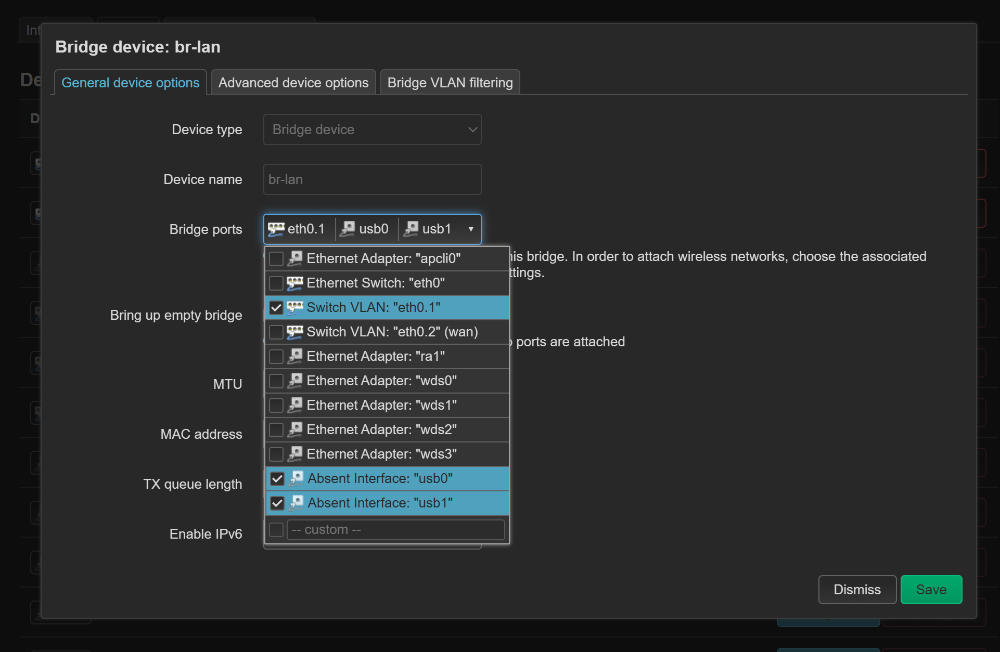Click the Dismiss button
Screen dimensions: 1000x652
[857, 590]
